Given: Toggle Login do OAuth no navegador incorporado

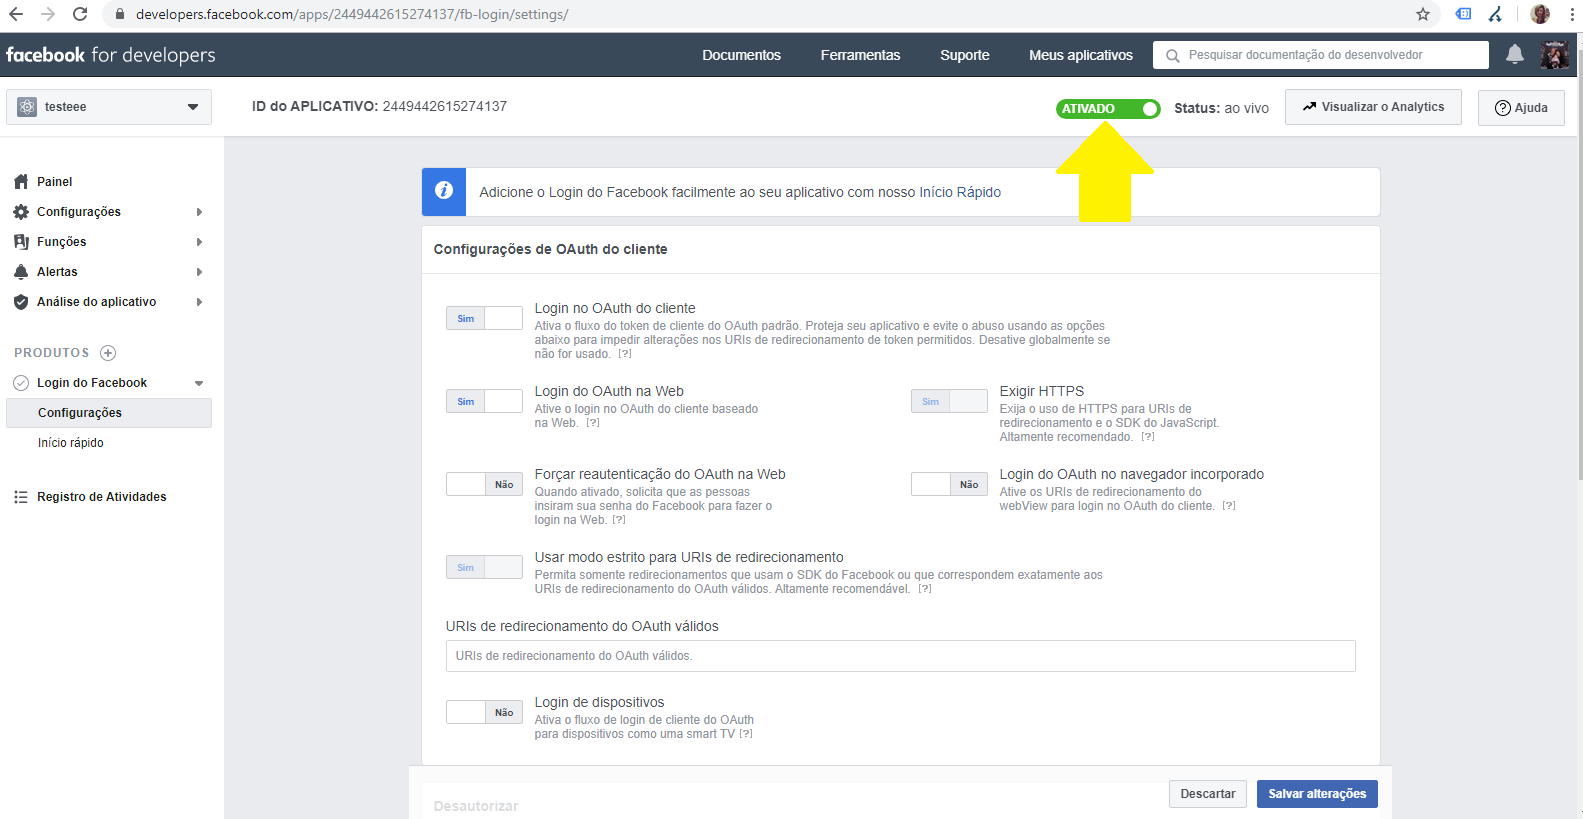Looking at the screenshot, I should (949, 484).
